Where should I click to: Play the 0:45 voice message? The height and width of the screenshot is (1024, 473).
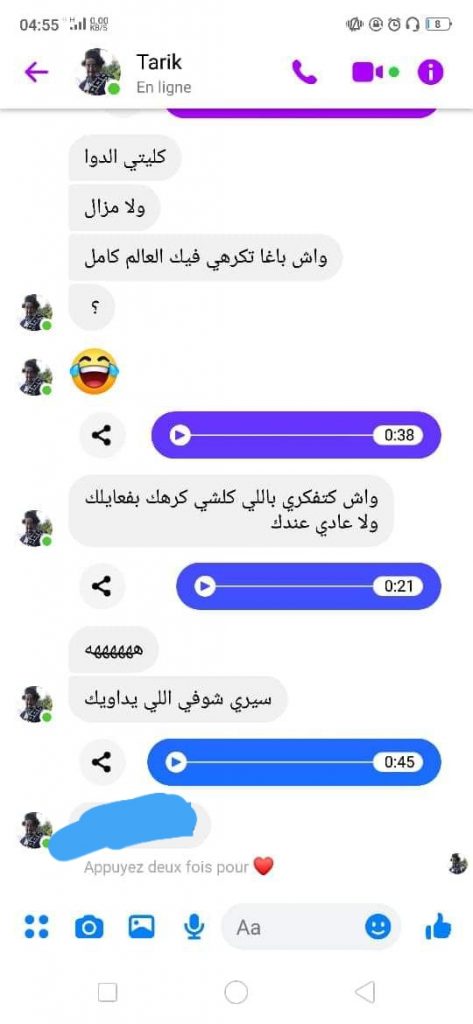175,762
